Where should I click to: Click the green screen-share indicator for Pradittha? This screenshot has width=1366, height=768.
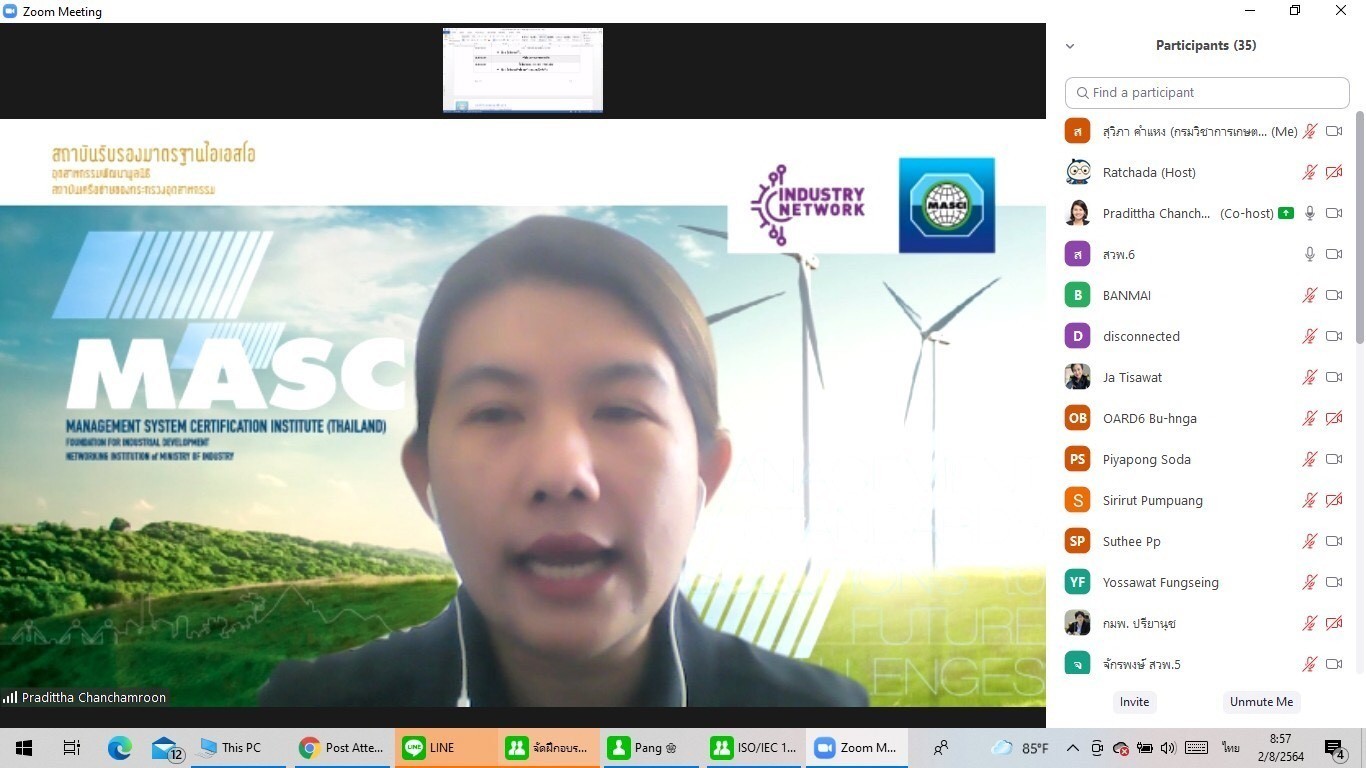tap(1286, 213)
